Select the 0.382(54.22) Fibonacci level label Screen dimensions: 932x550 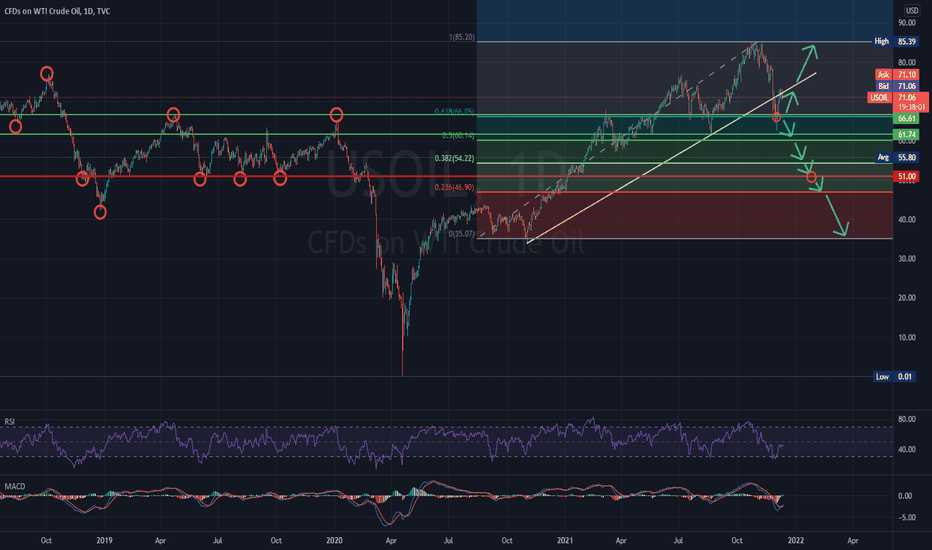454,158
